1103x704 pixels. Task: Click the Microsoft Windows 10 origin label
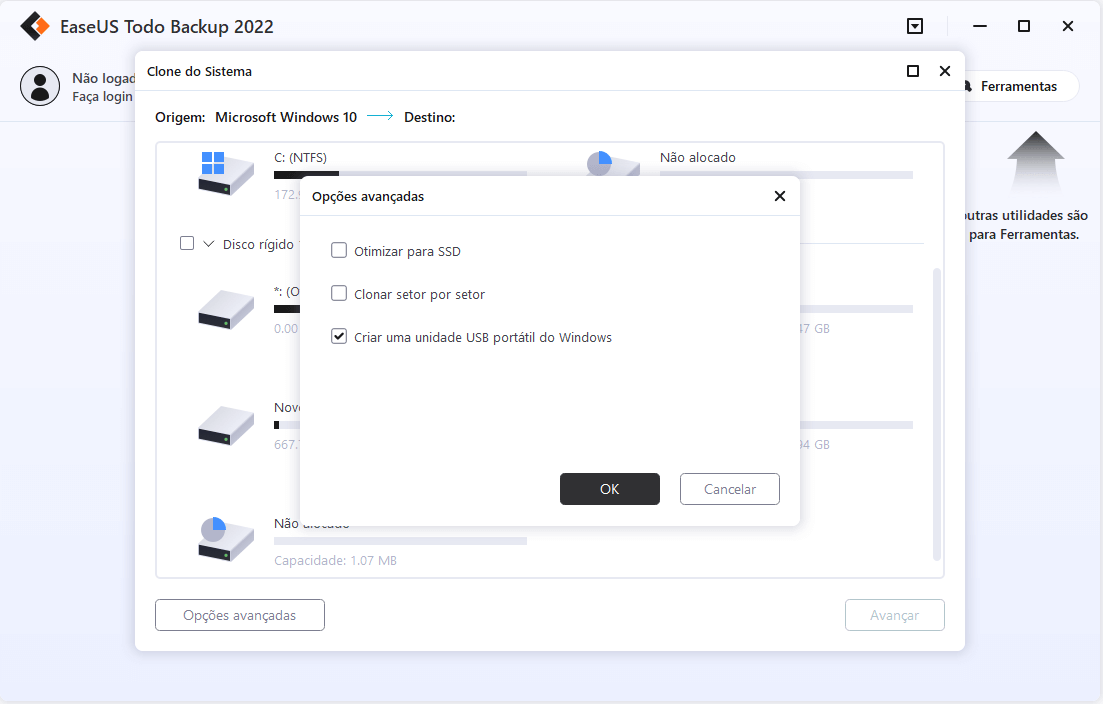pyautogui.click(x=286, y=117)
